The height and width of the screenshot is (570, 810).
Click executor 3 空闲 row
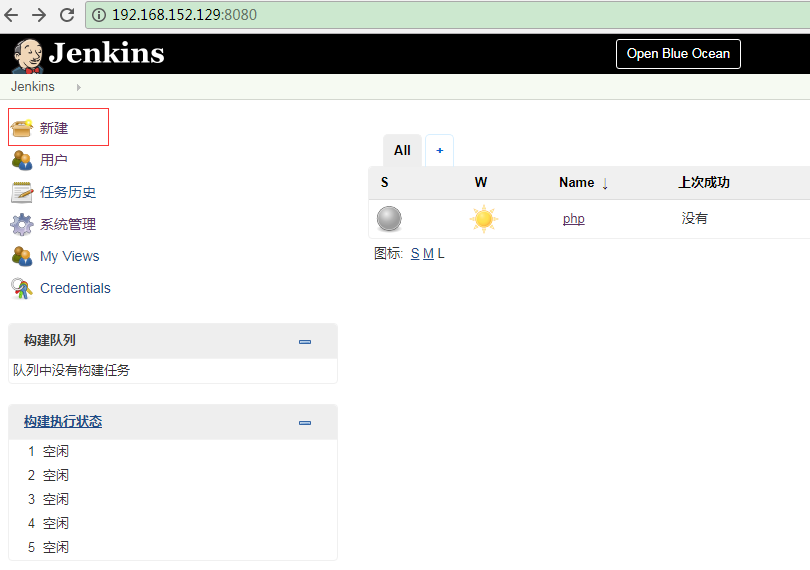[173, 499]
